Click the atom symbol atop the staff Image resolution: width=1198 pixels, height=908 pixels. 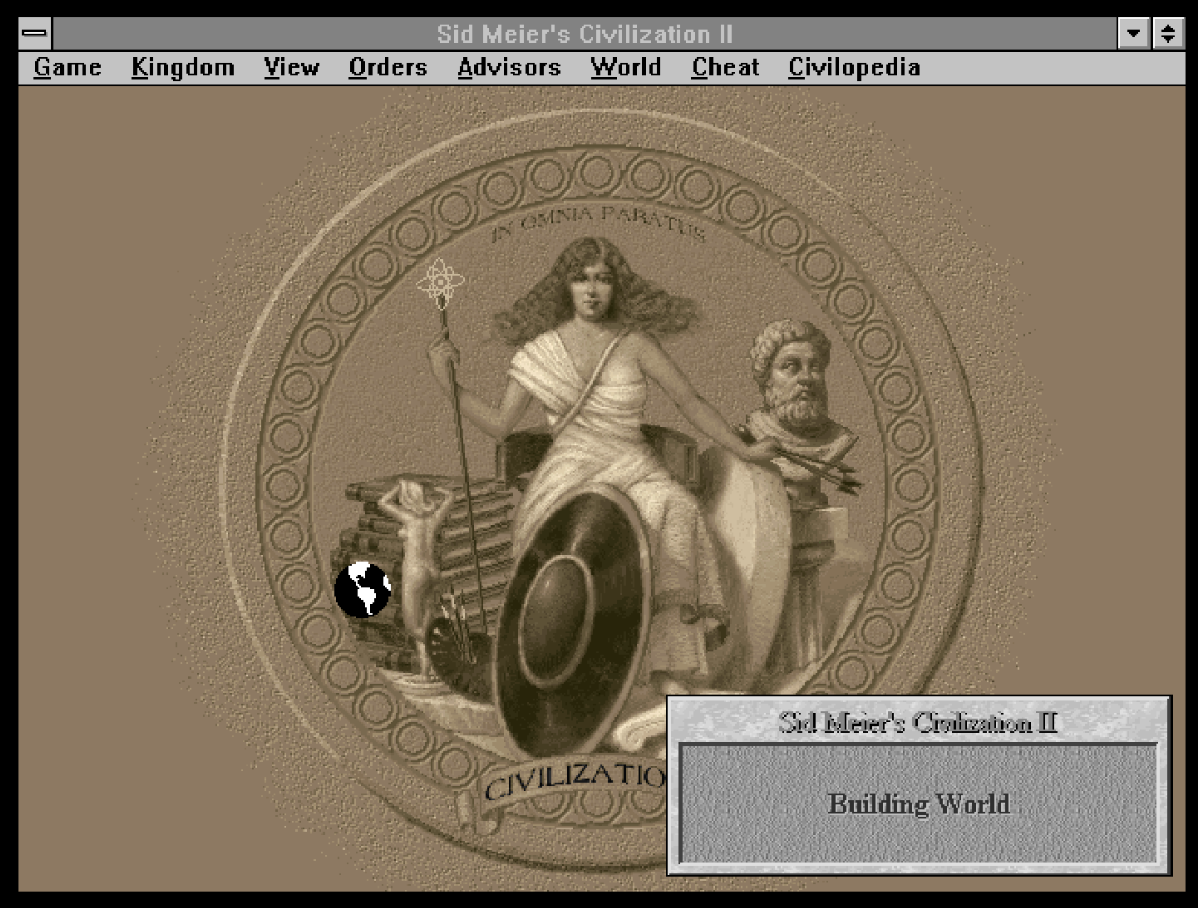click(x=438, y=284)
